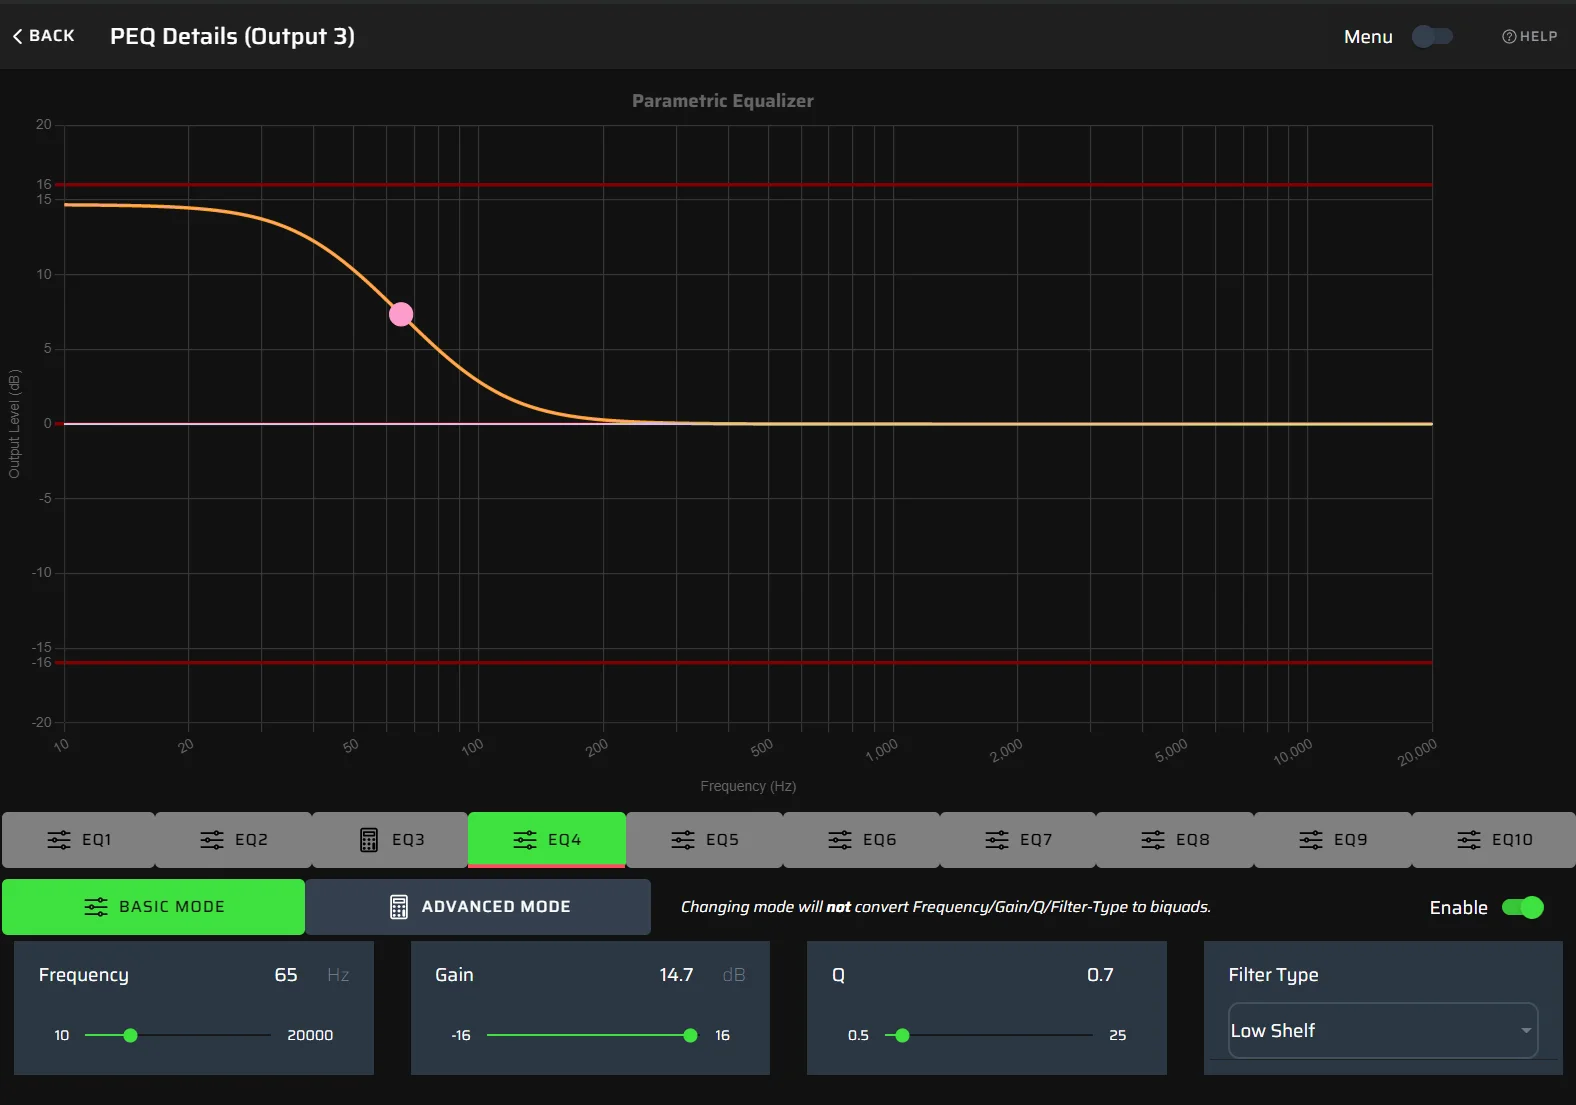Expand Filter Type using the dropdown arrow
Screen dimensions: 1576x1105
pyautogui.click(x=1526, y=1030)
